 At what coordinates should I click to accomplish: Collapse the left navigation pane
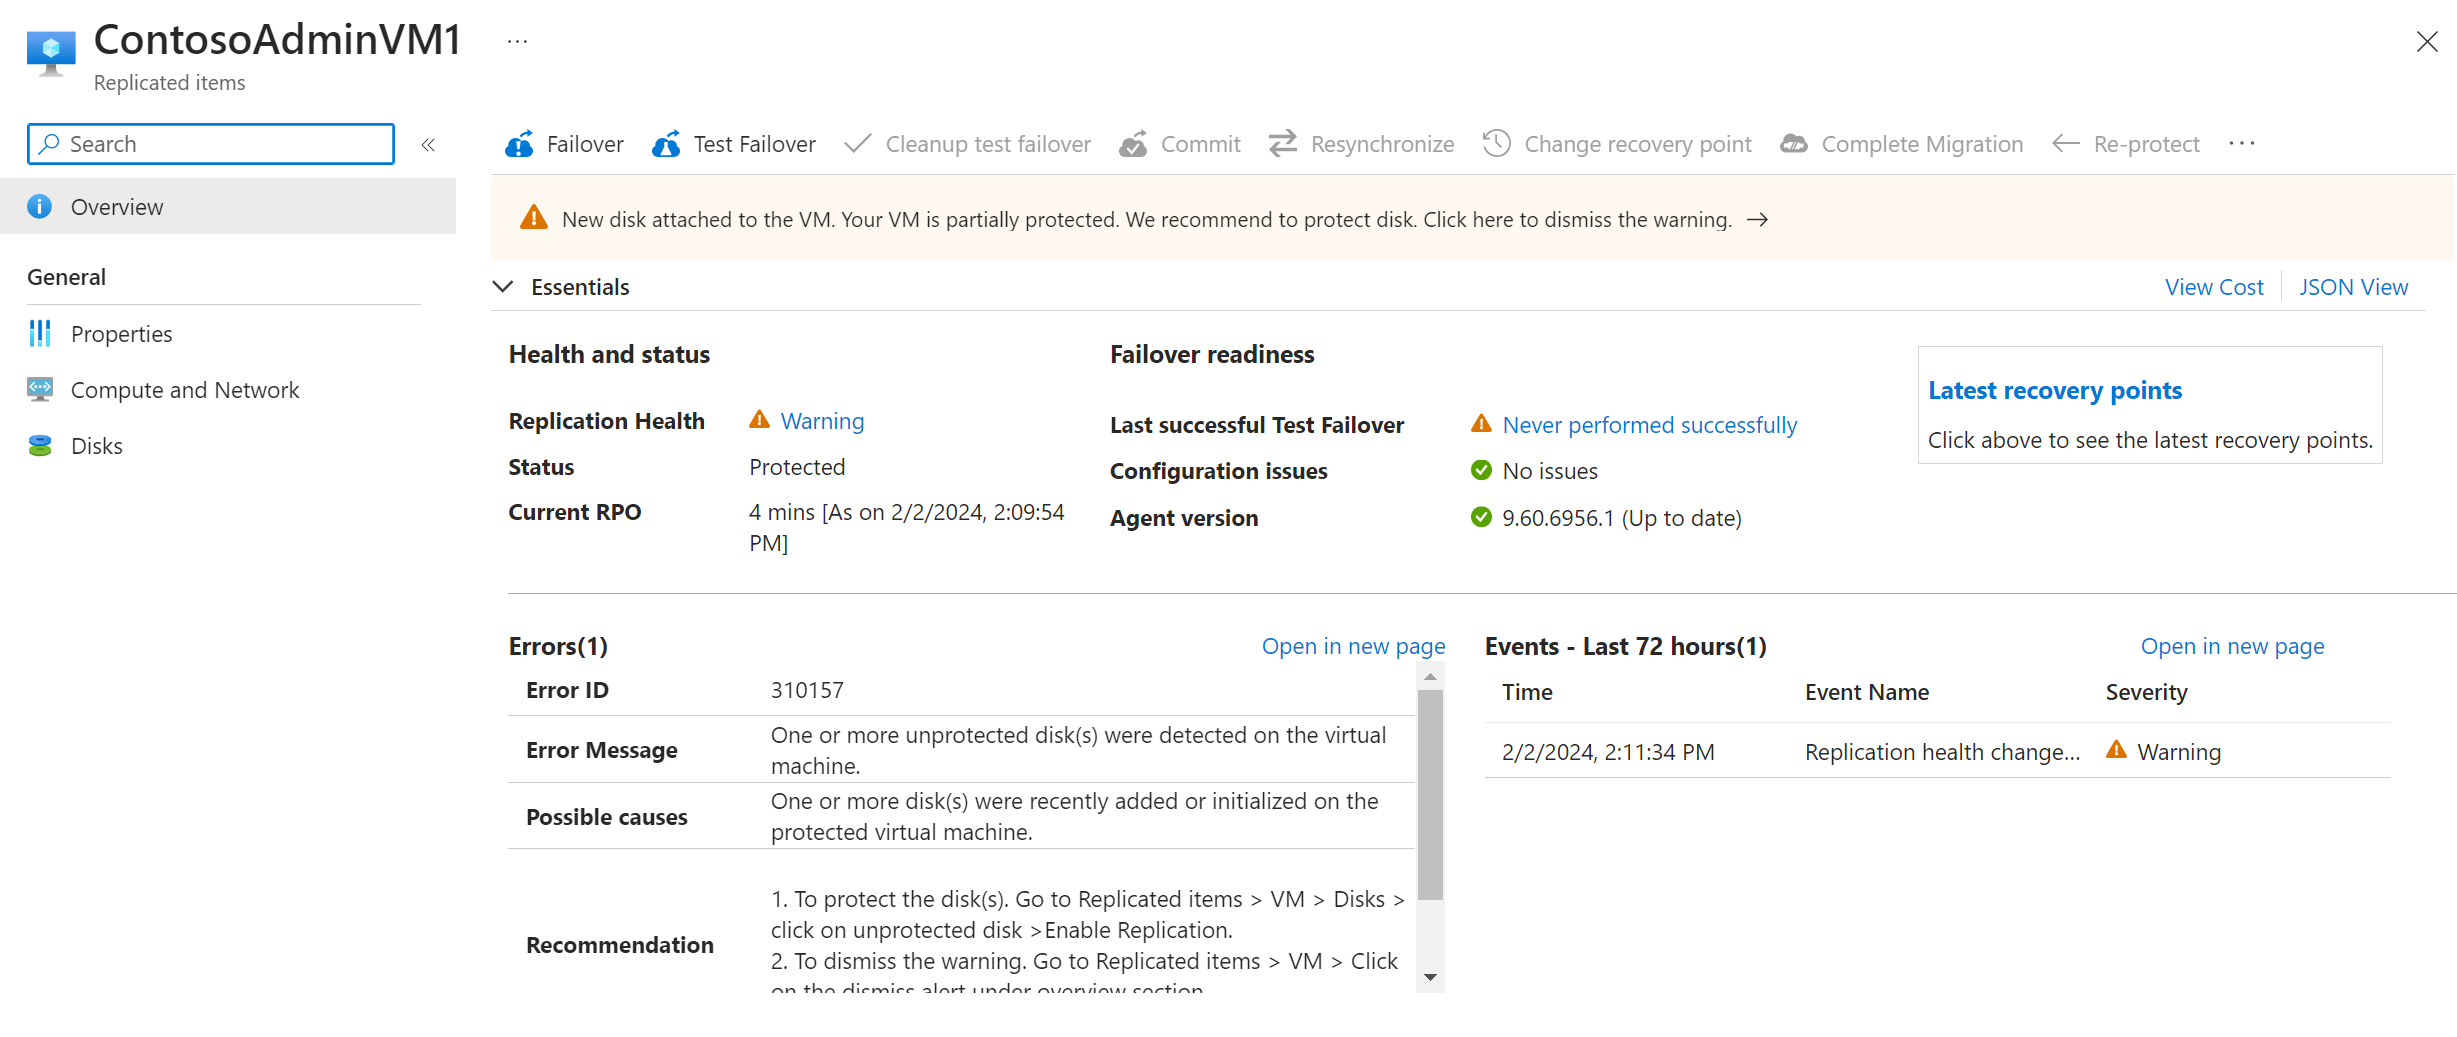point(428,143)
